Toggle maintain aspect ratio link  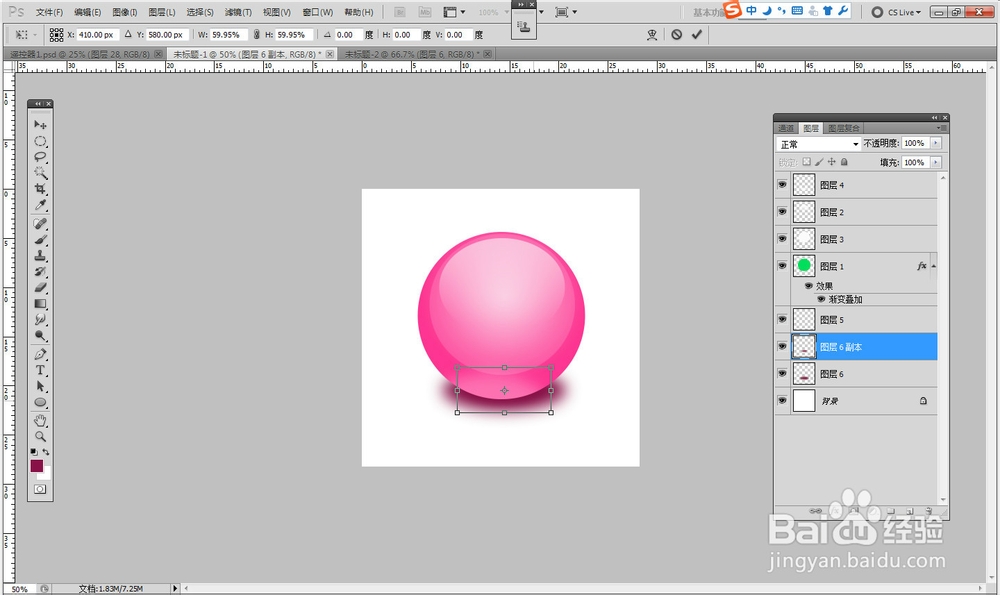coord(256,34)
